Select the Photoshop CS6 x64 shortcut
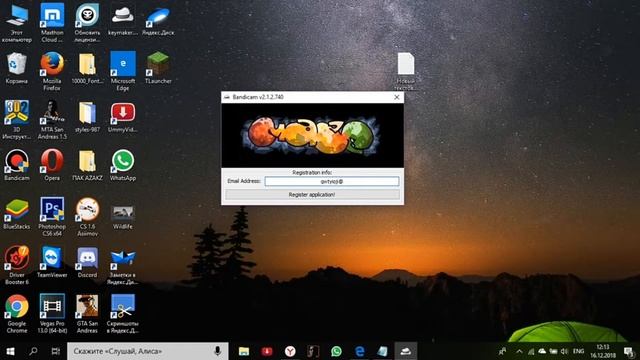This screenshot has width=640, height=360. point(52,217)
